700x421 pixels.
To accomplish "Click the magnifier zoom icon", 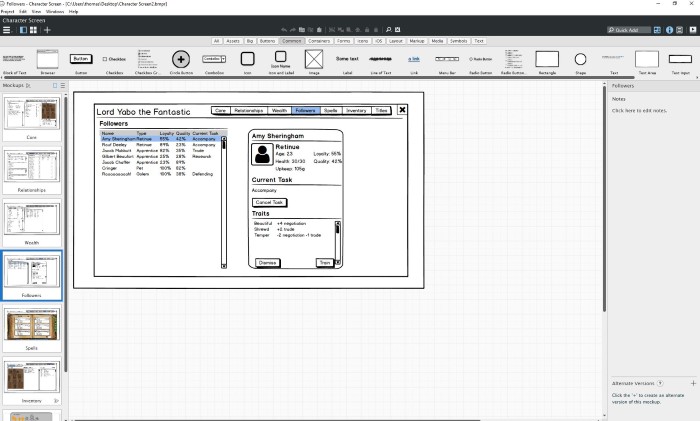I will [x=388, y=30].
